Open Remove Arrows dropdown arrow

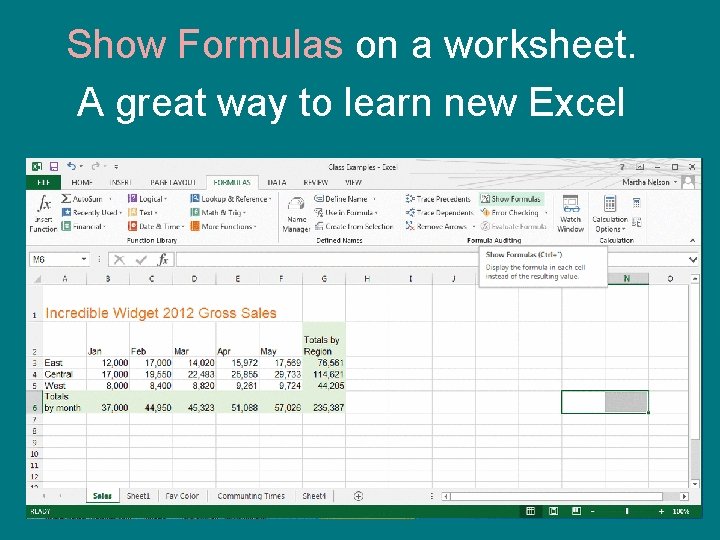(x=473, y=227)
